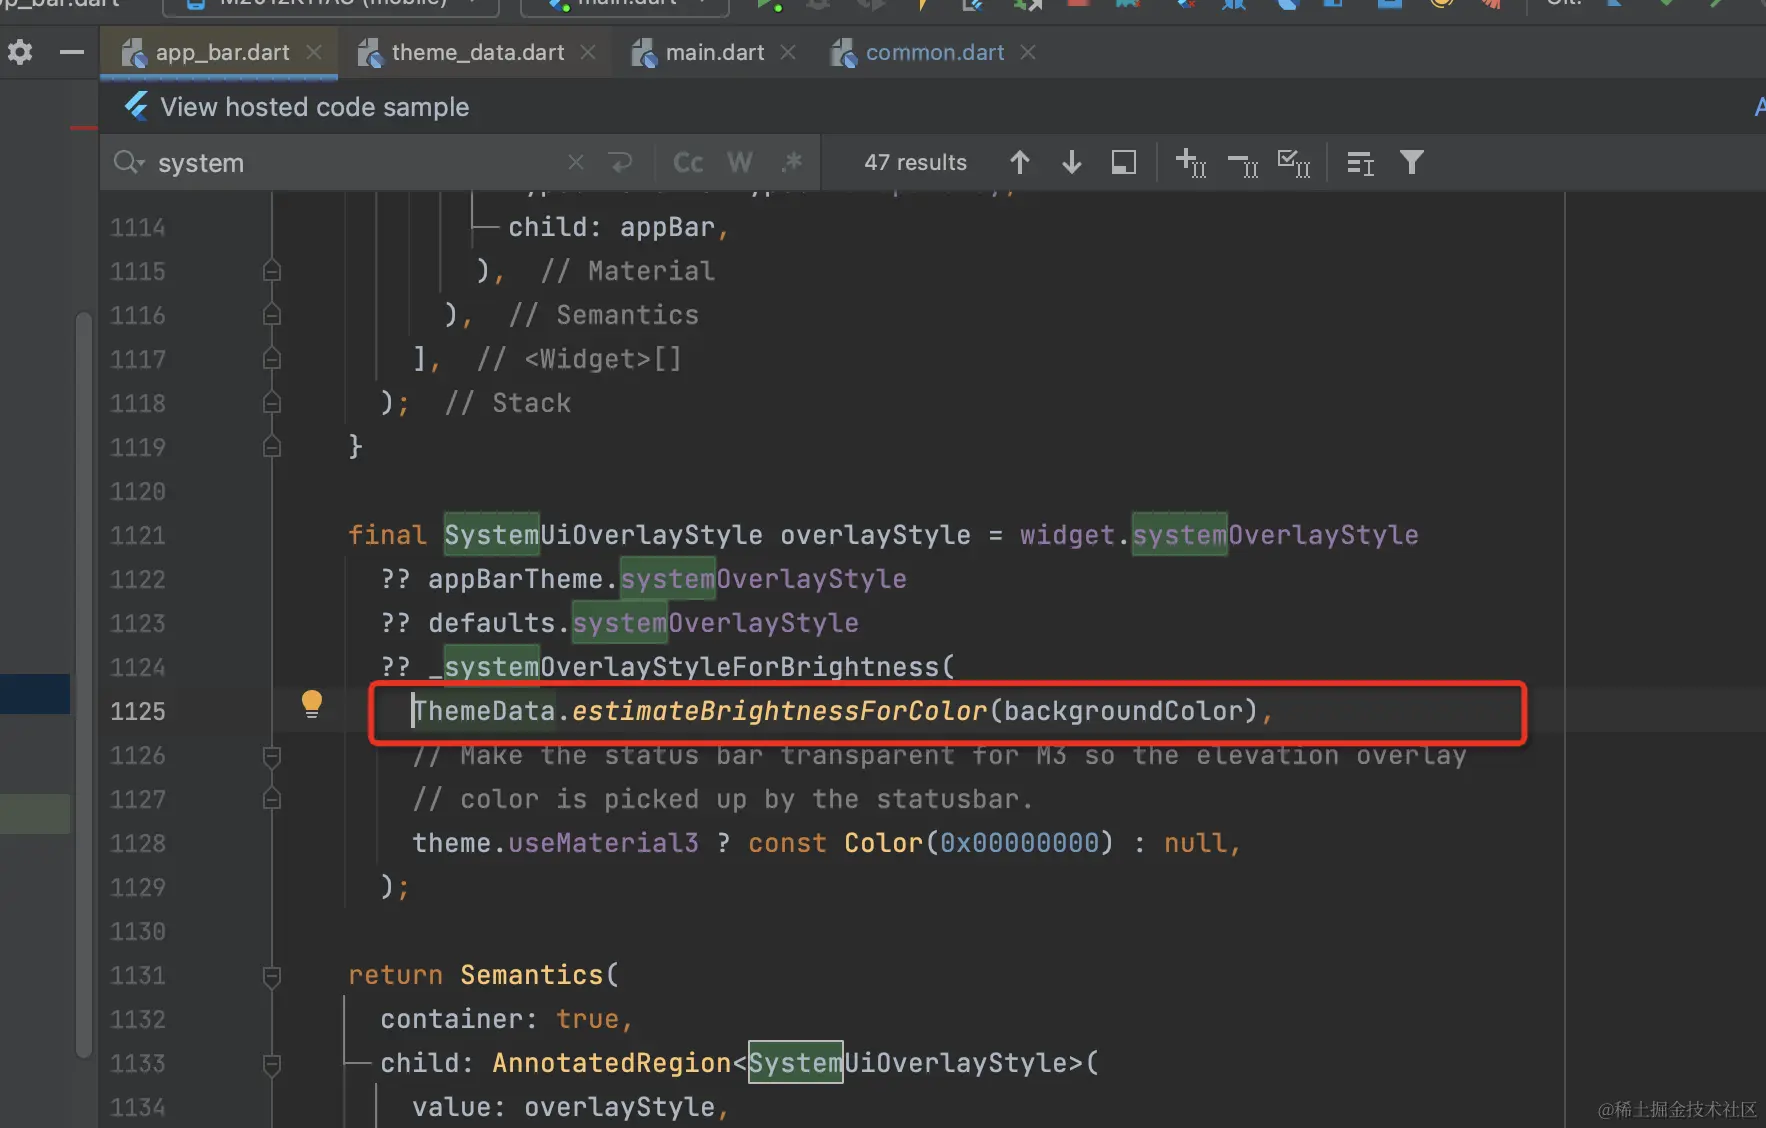This screenshot has width=1766, height=1128.
Task: Open search history via the magnifier icon
Action: (x=129, y=162)
